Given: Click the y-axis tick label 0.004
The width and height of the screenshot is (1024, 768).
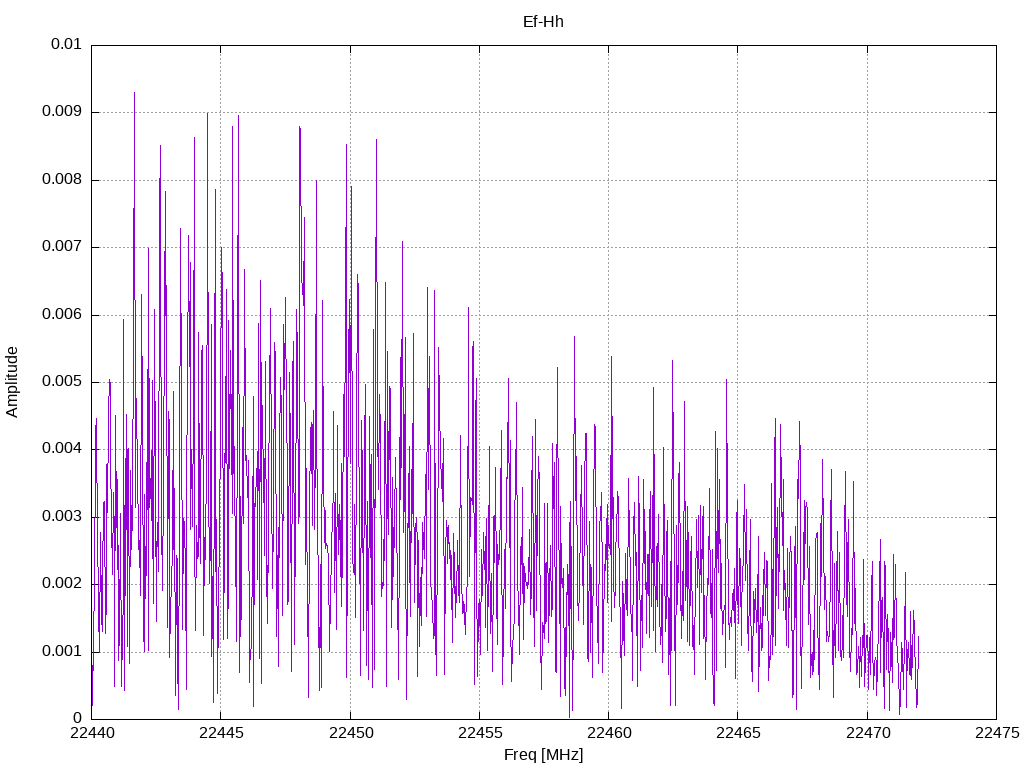Looking at the screenshot, I should pyautogui.click(x=62, y=449).
